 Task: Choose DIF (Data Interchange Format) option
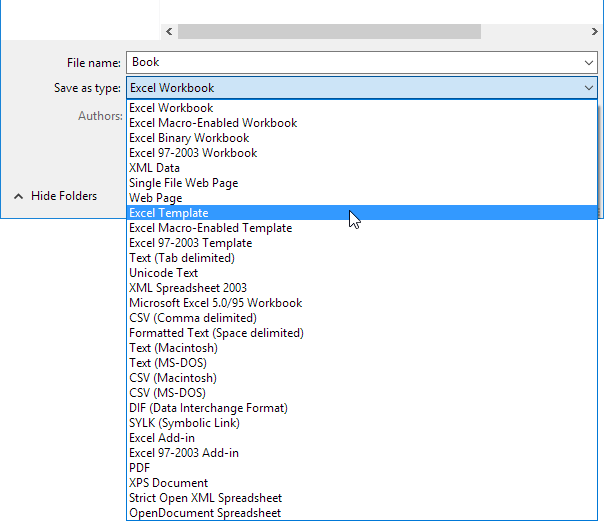pos(208,408)
